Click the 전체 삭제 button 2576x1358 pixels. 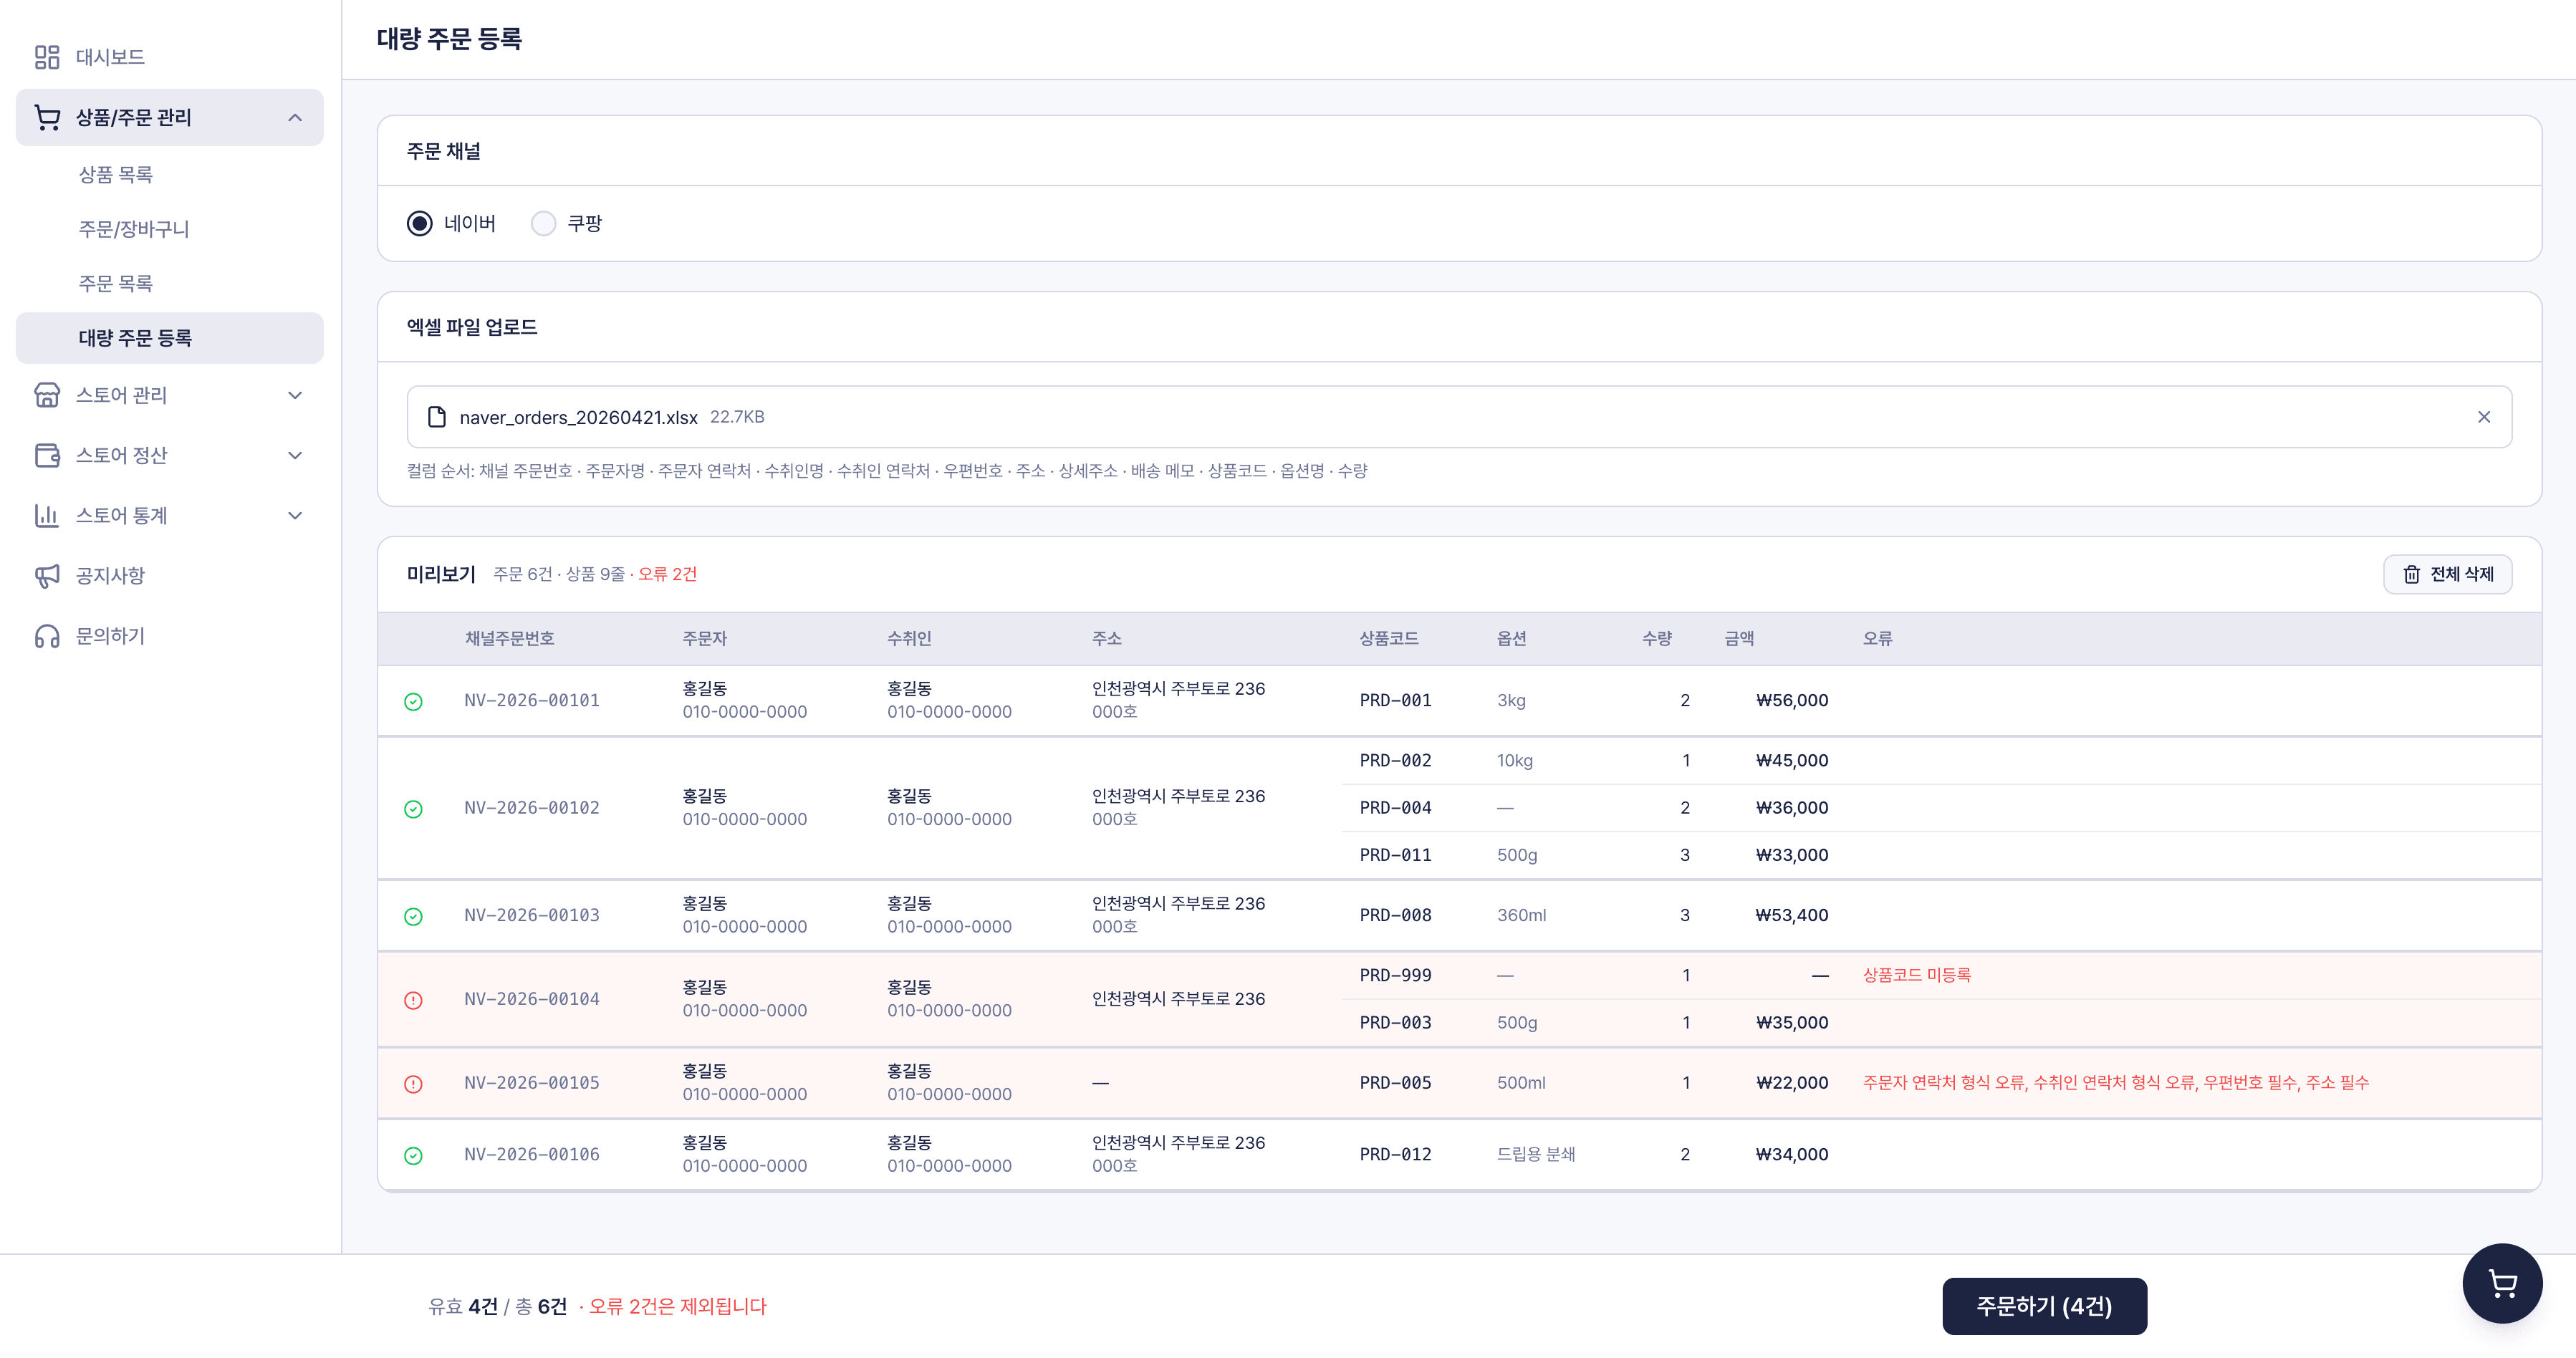[2447, 574]
